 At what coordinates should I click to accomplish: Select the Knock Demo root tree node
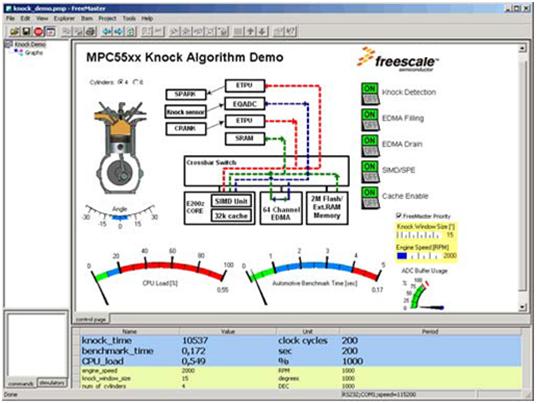click(x=30, y=44)
